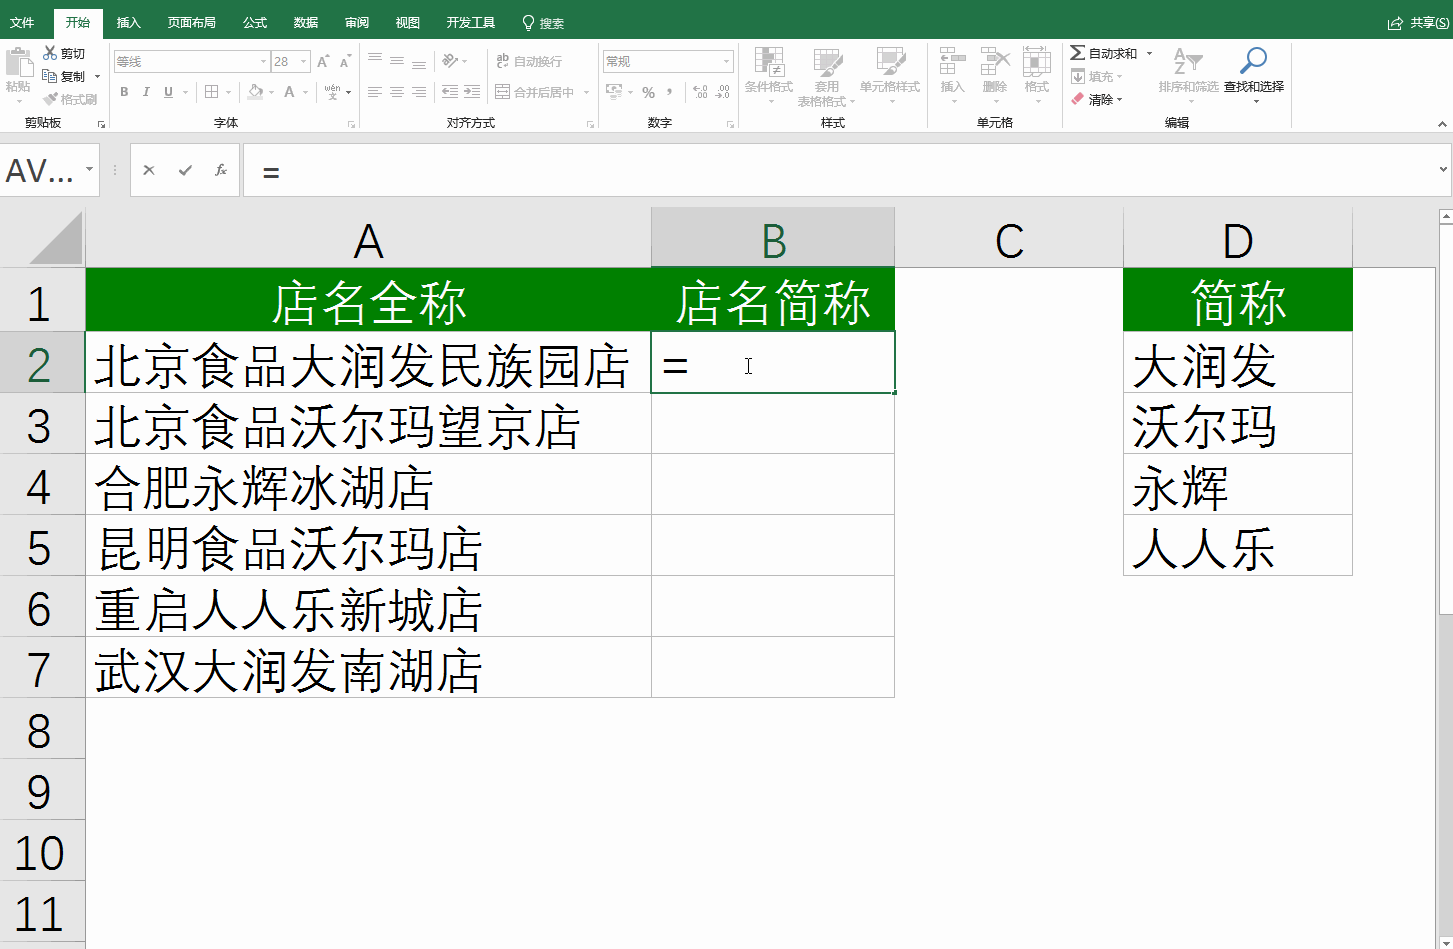Click the formula bar cancel X icon
The width and height of the screenshot is (1453, 949).
tap(149, 170)
